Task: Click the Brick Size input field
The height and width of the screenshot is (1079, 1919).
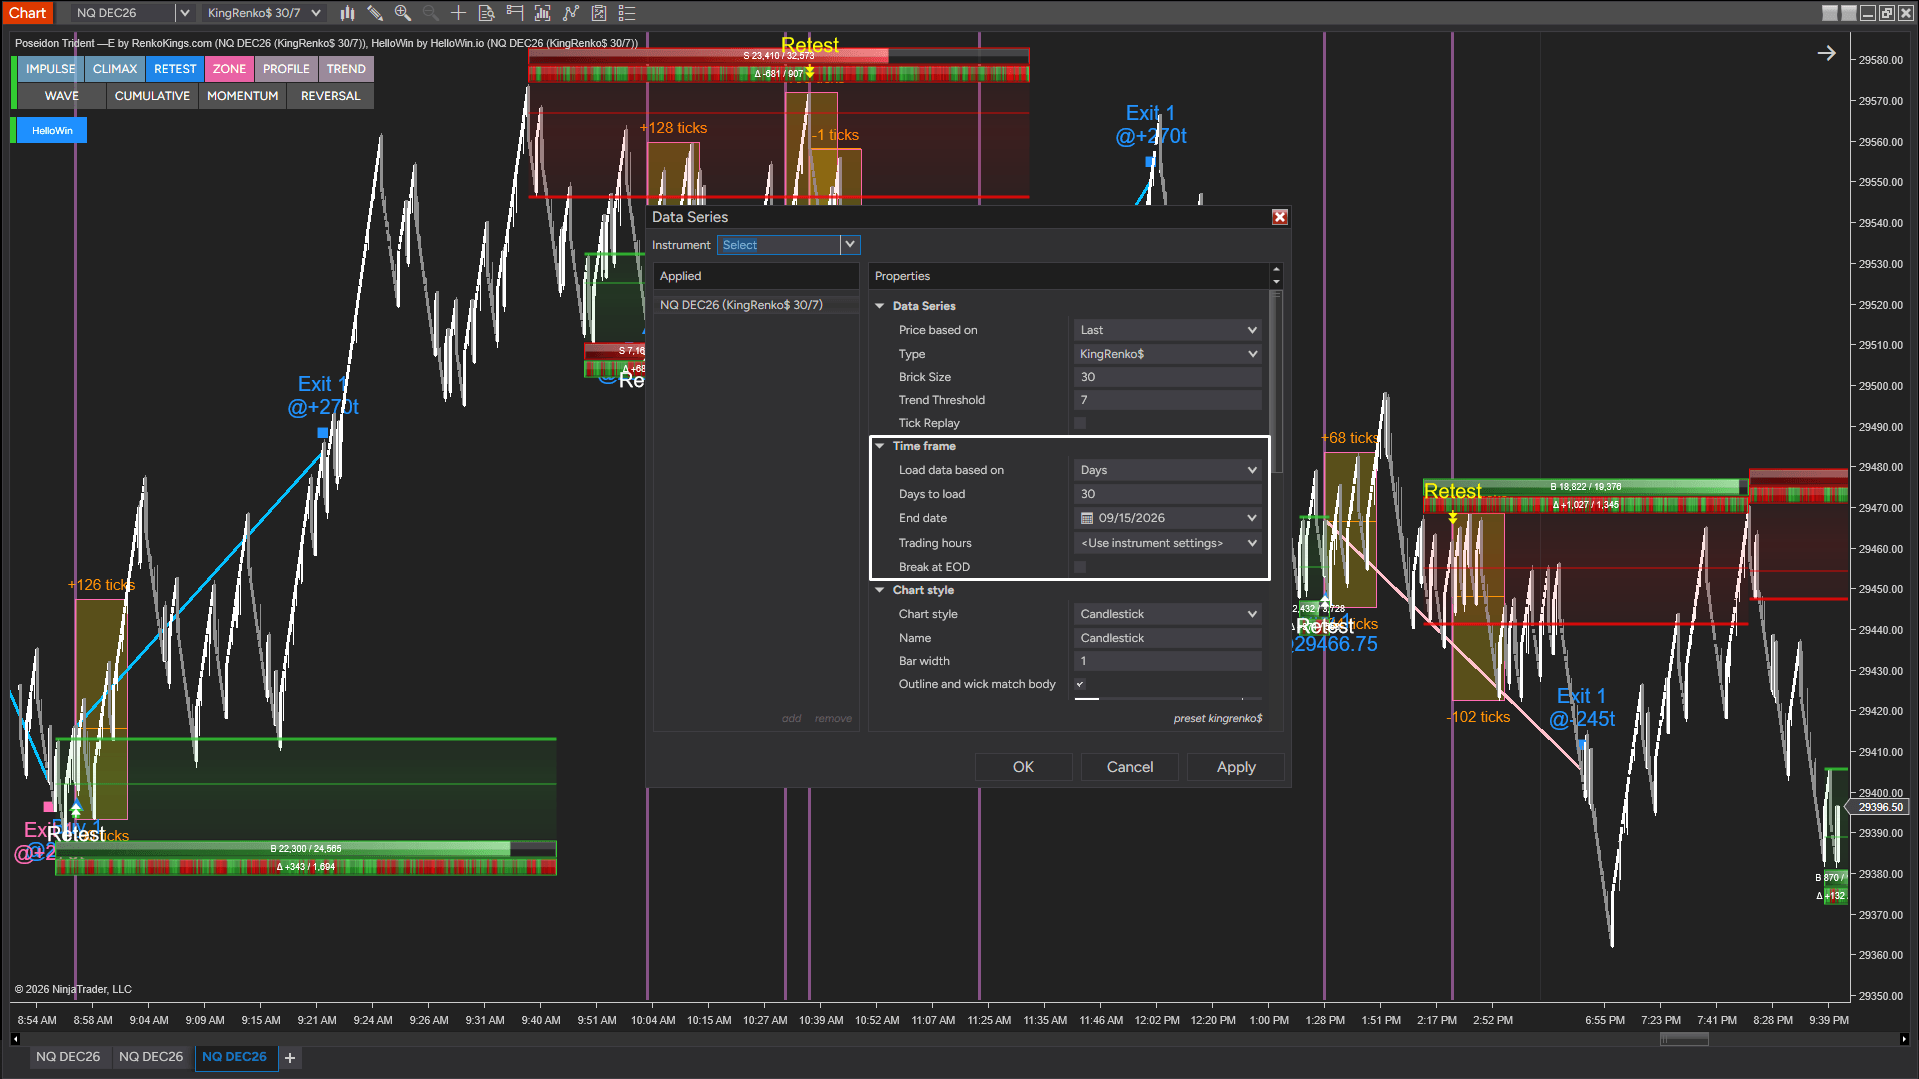Action: (x=1167, y=377)
